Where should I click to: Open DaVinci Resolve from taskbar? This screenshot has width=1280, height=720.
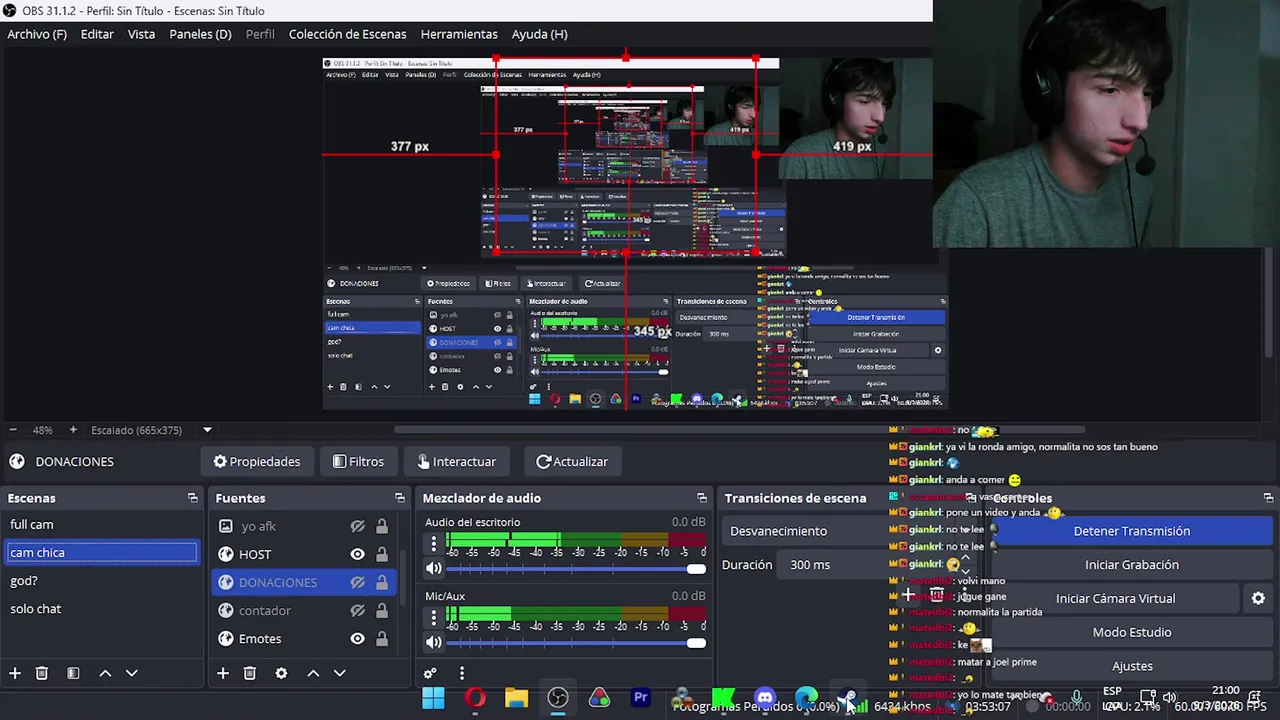click(x=682, y=698)
